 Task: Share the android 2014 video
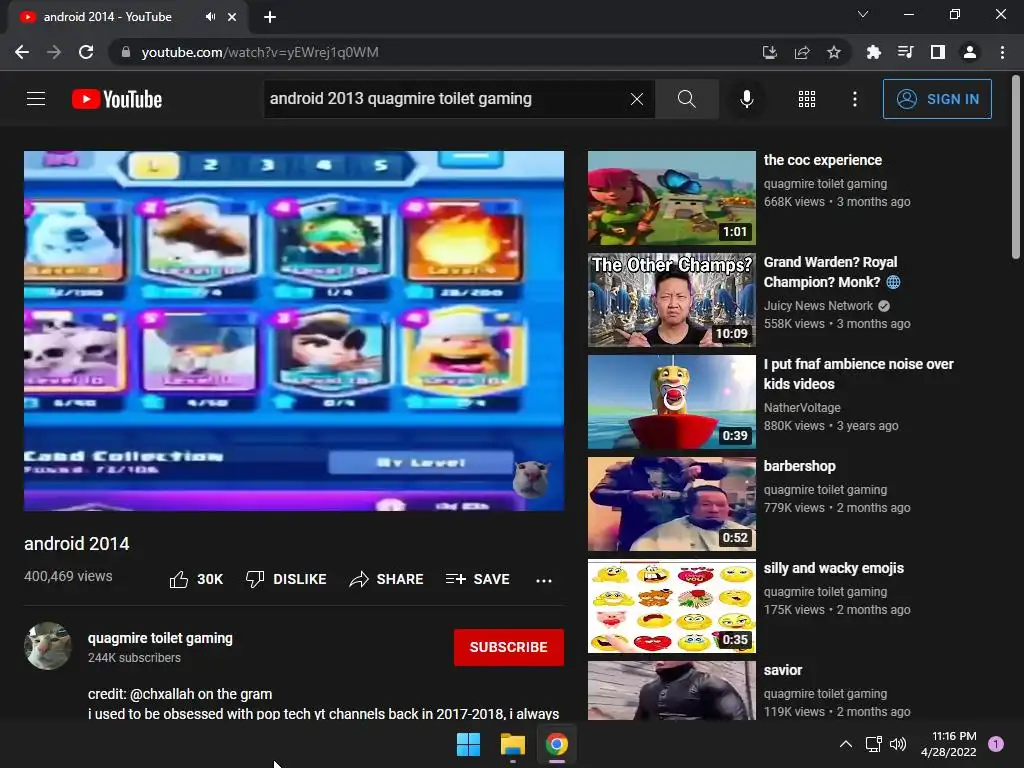click(x=387, y=579)
